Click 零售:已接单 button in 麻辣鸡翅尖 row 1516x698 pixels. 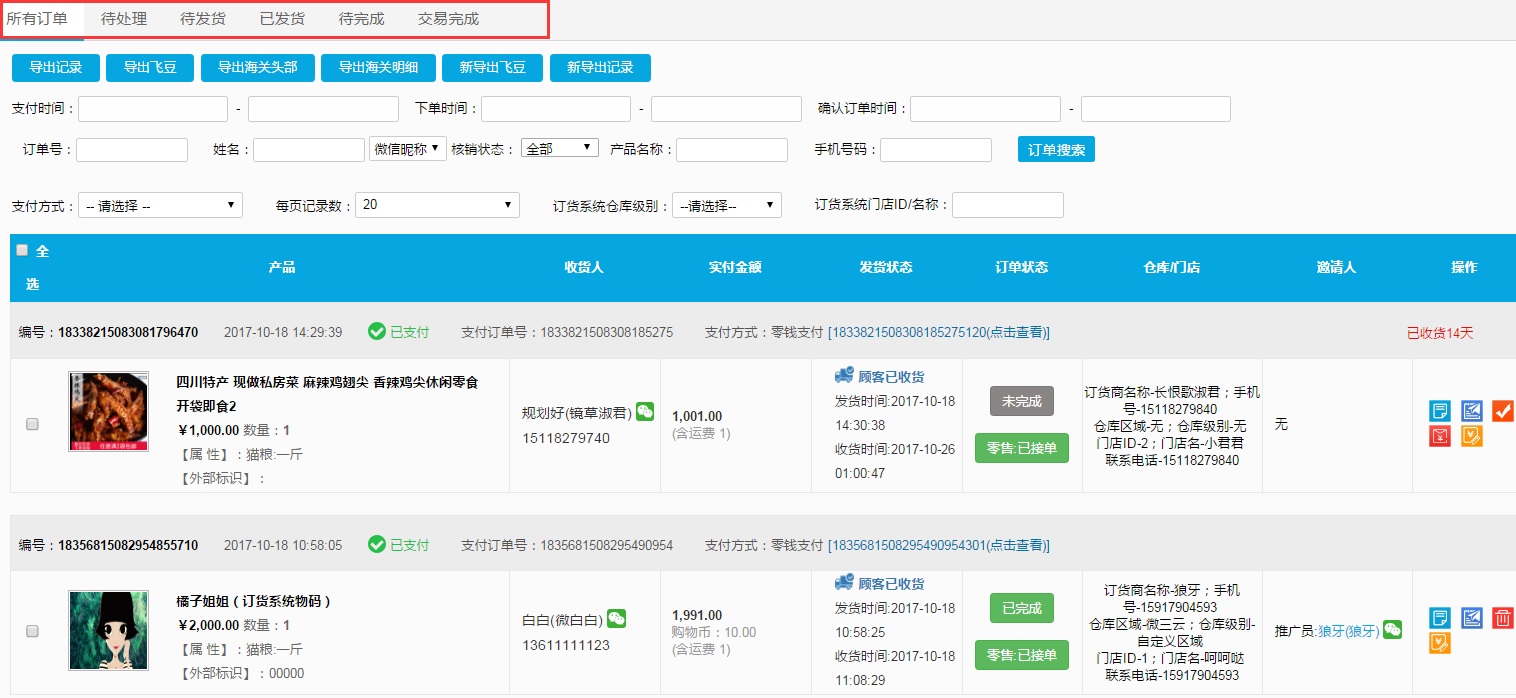pos(1022,448)
